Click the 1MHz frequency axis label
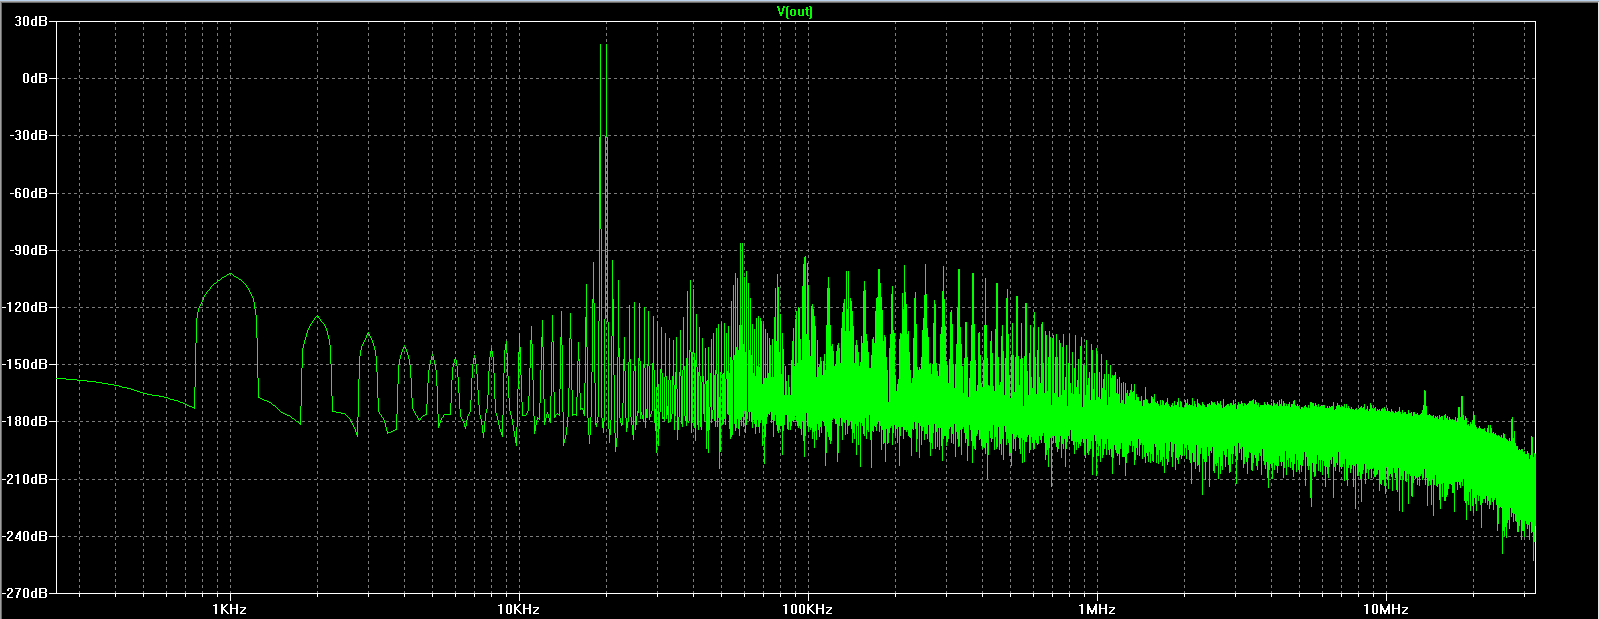This screenshot has width=1599, height=619. point(1096,609)
